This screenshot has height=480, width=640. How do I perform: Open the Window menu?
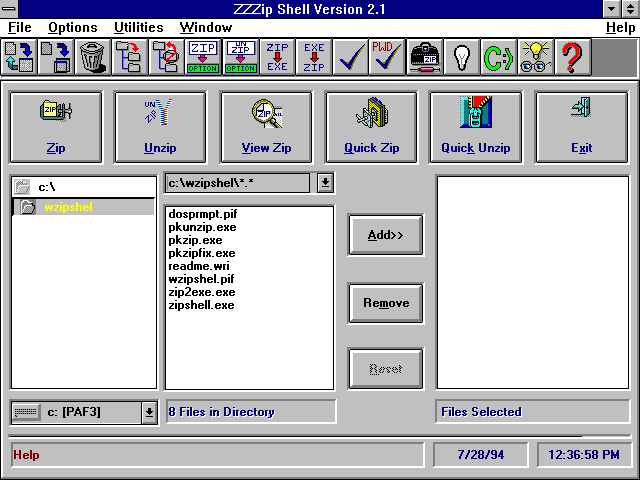pos(206,28)
